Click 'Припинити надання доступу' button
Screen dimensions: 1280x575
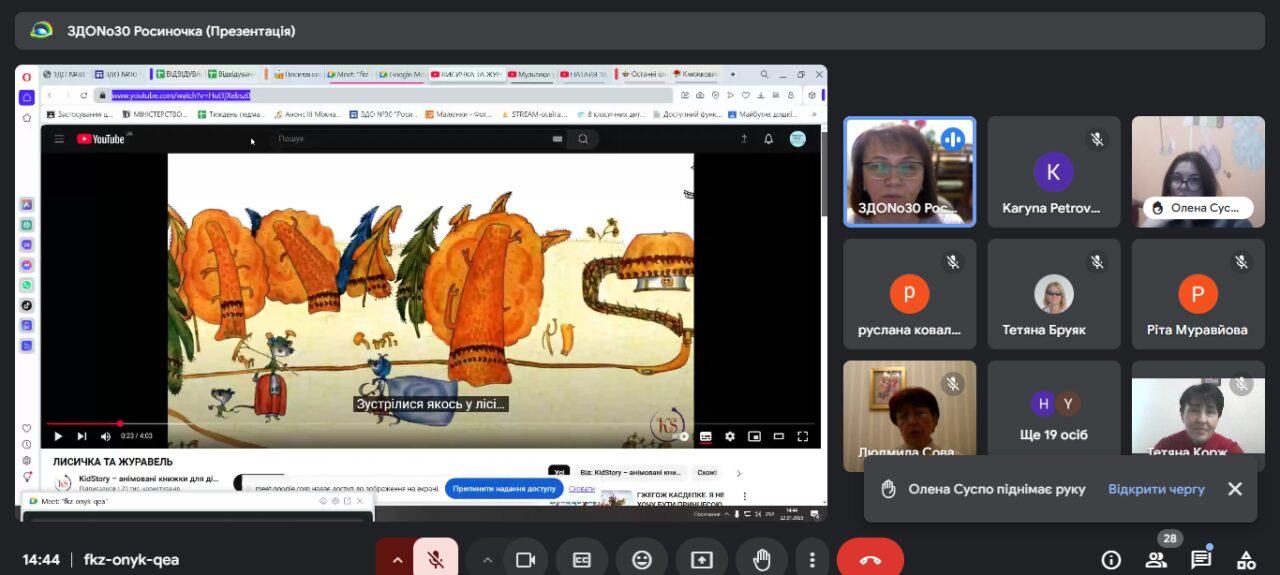503,489
